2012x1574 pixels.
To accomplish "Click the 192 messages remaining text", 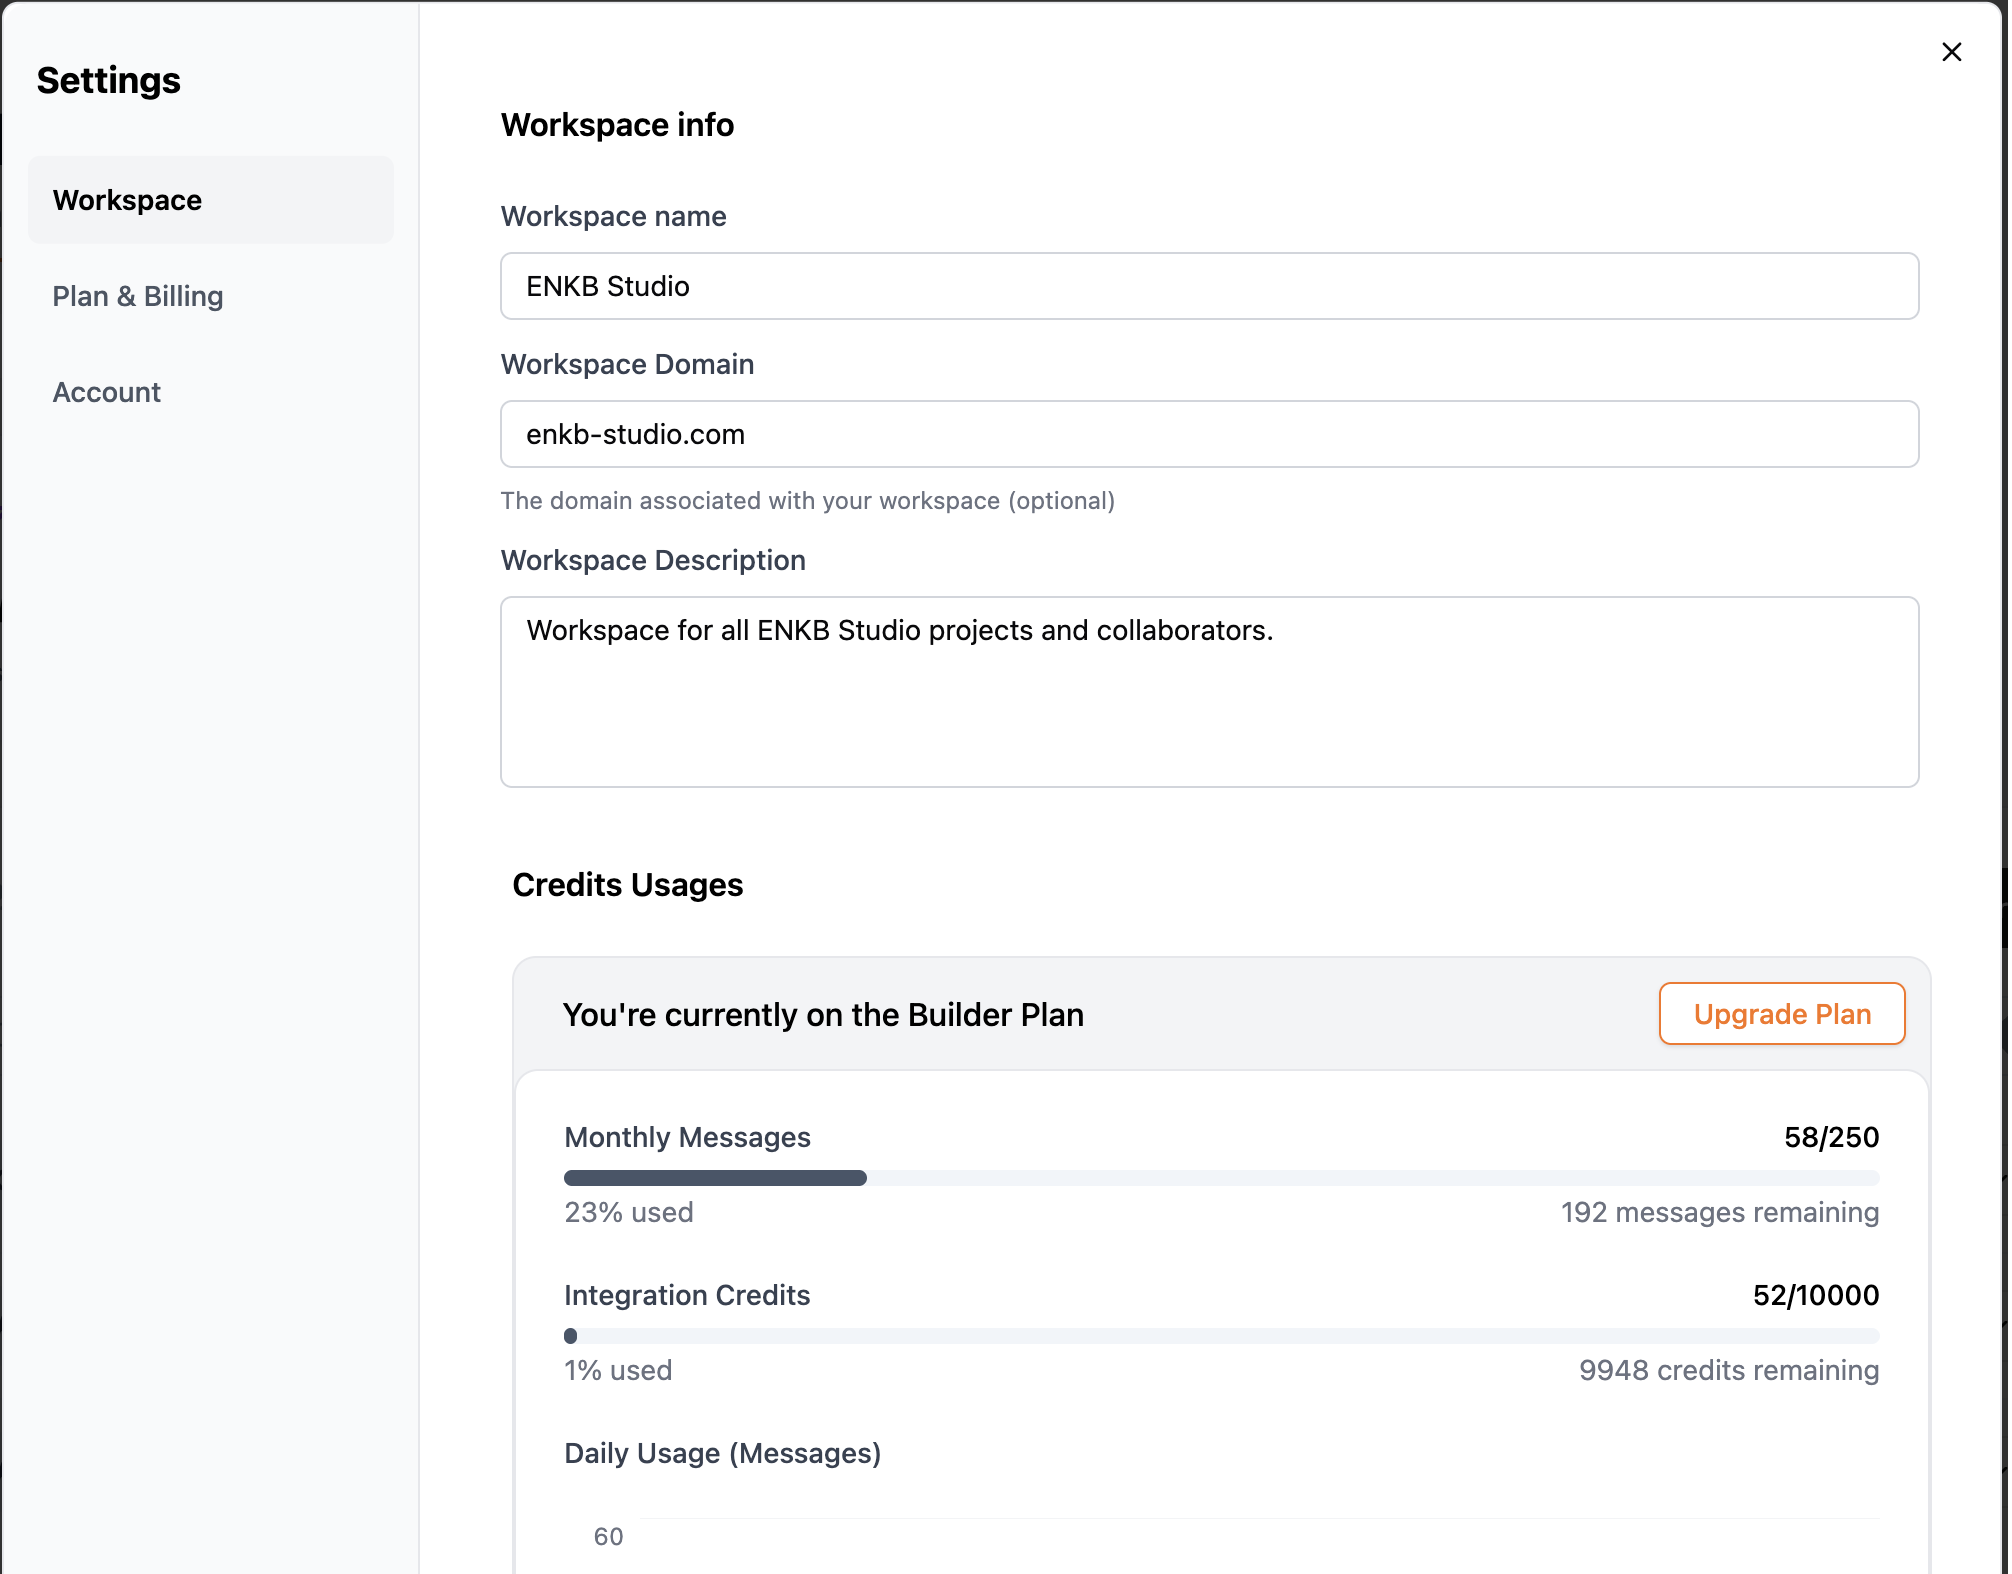I will coord(1719,1212).
